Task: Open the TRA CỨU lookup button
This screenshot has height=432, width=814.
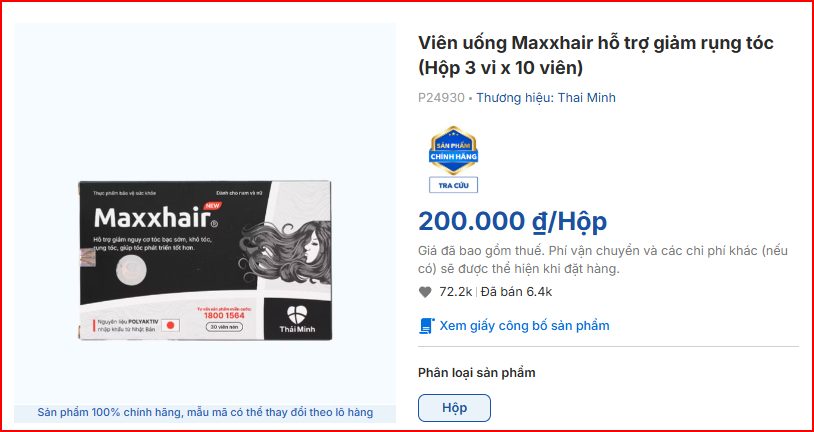Action: [x=453, y=185]
